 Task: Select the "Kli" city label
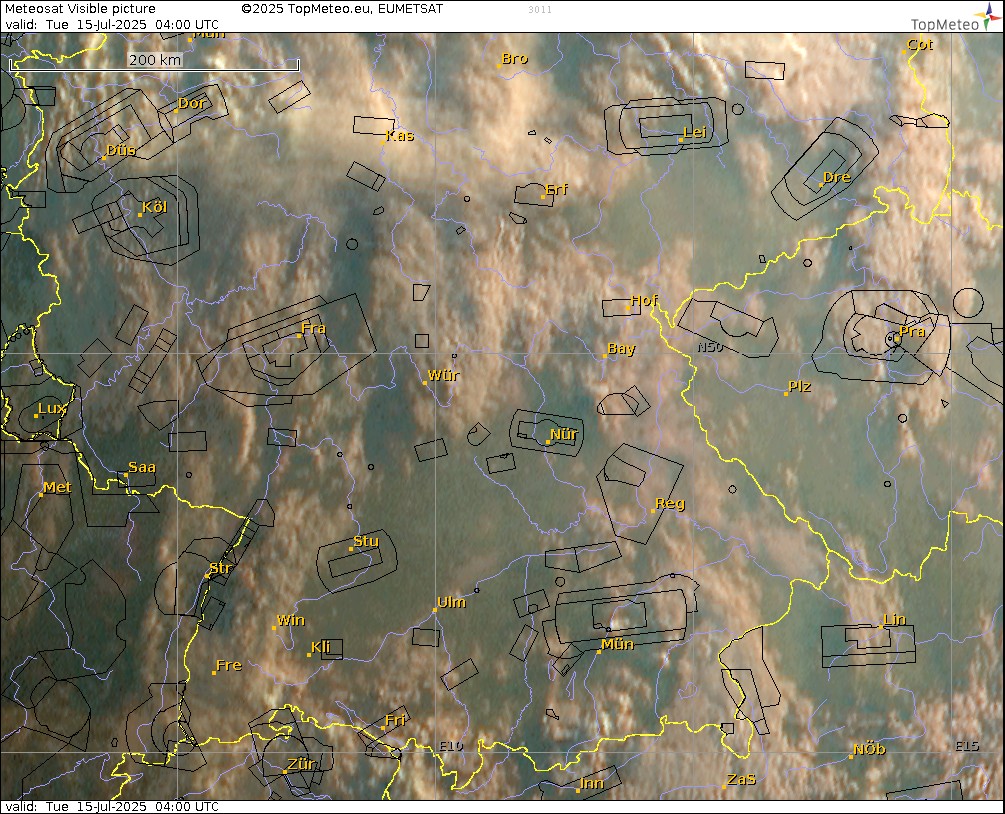click(320, 647)
